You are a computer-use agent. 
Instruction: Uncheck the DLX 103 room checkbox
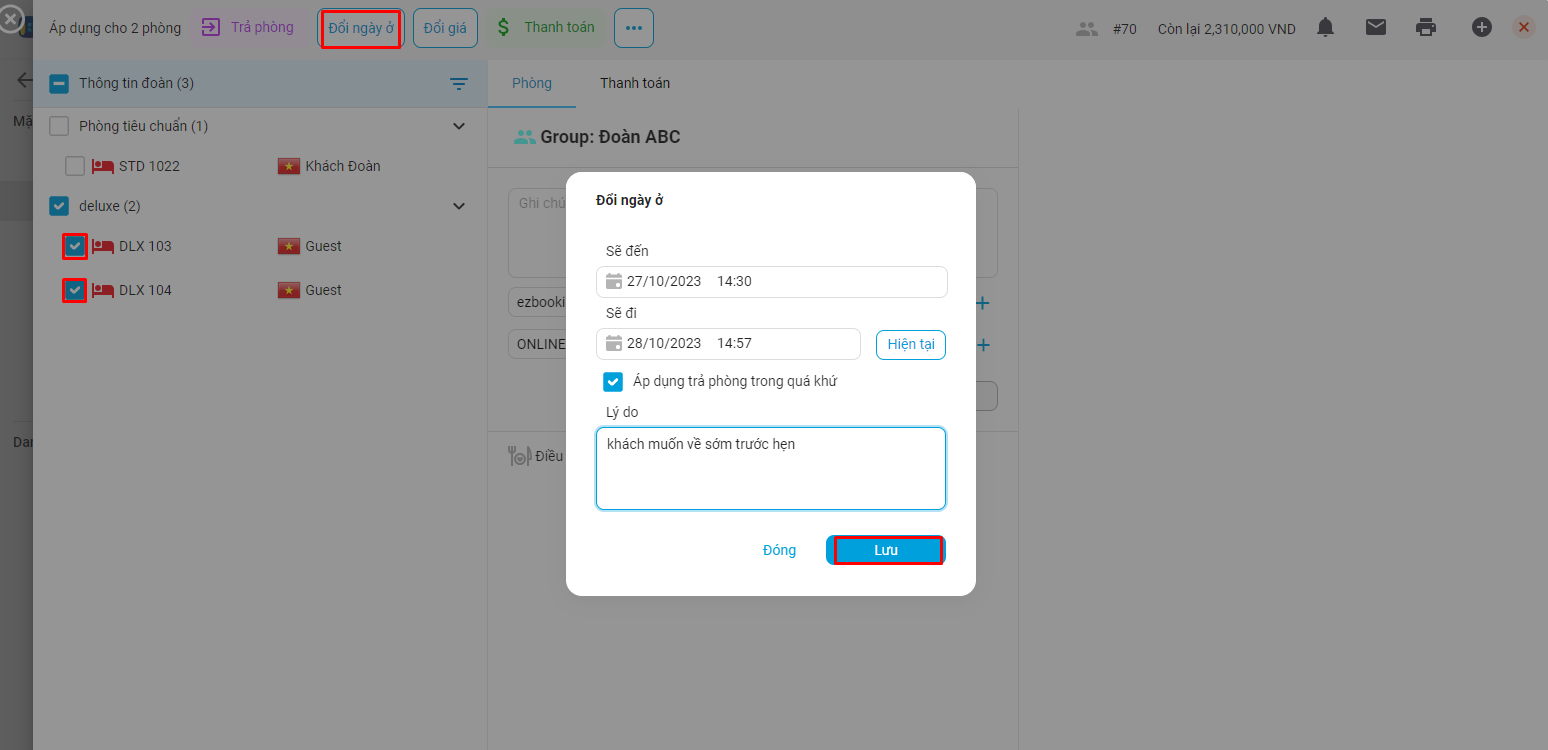[75, 246]
